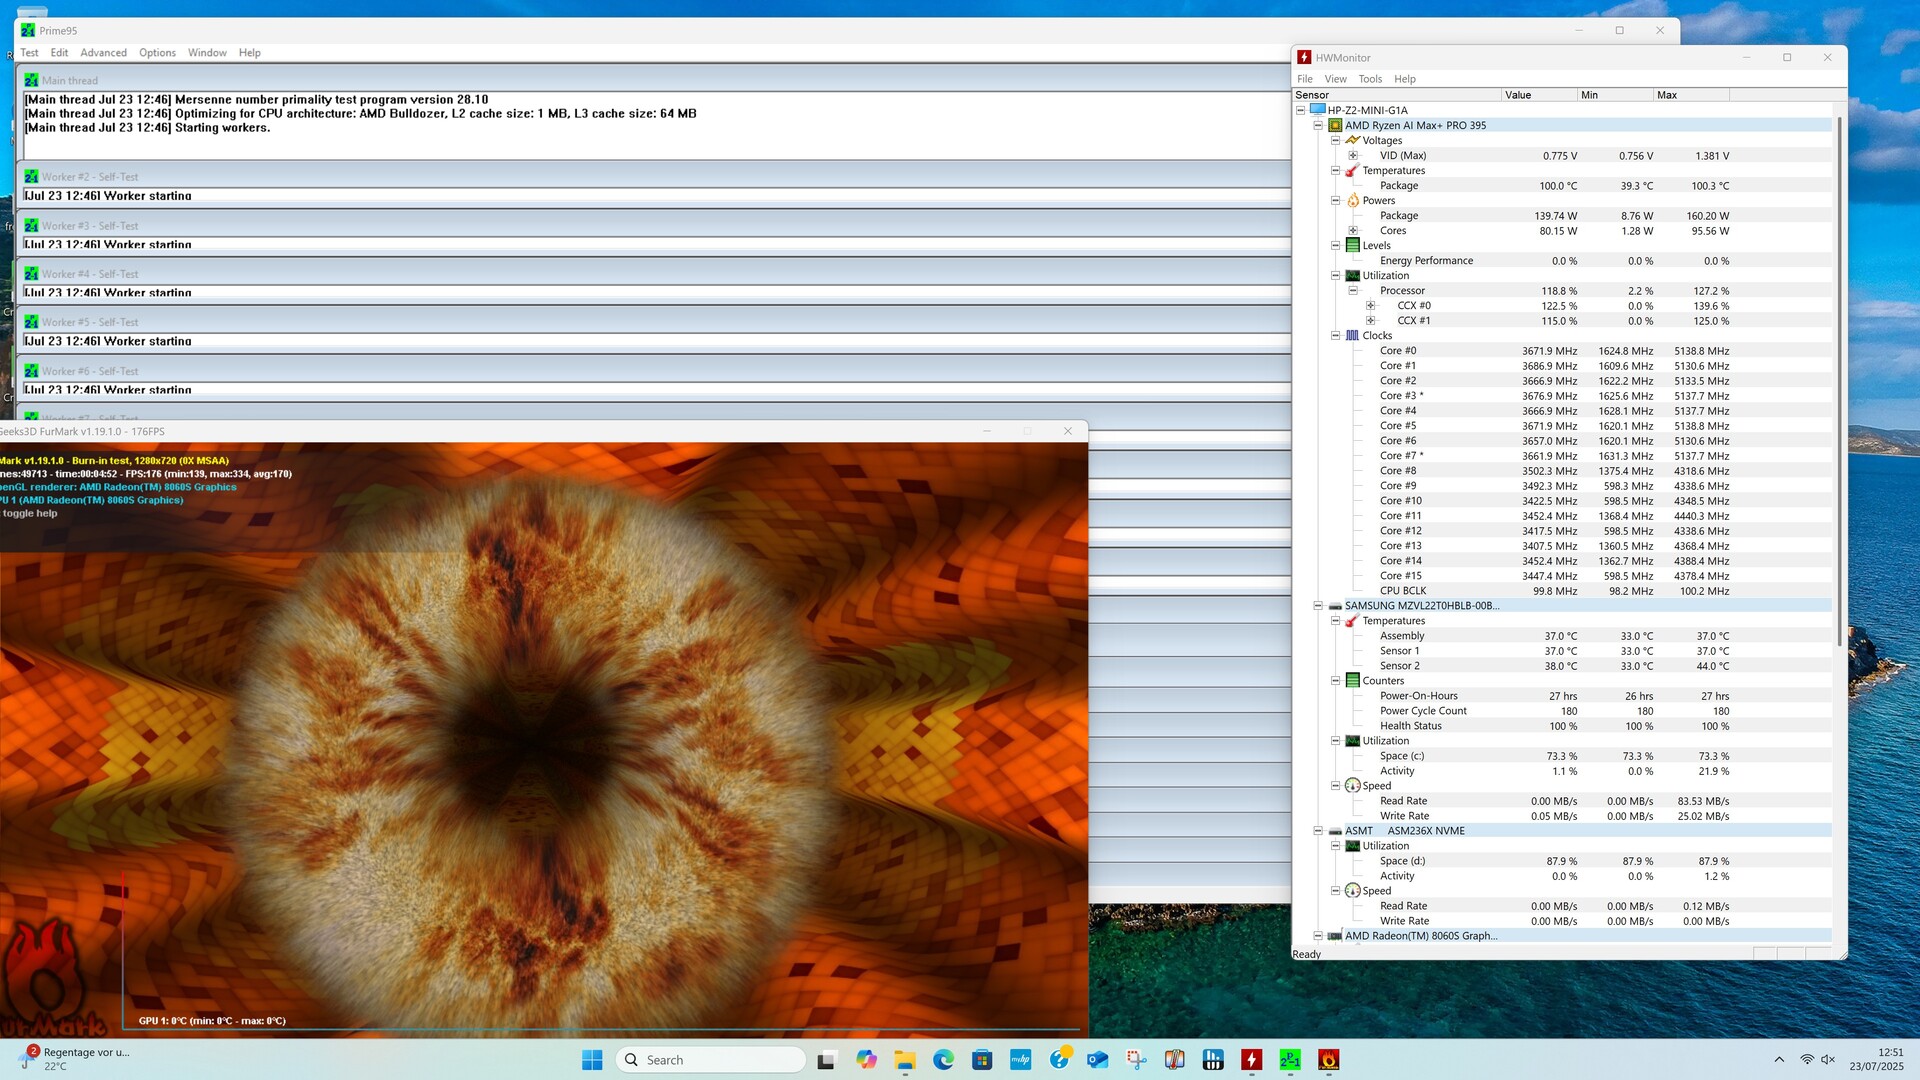Open Copilot from taskbar
This screenshot has width=1920, height=1080.
866,1060
